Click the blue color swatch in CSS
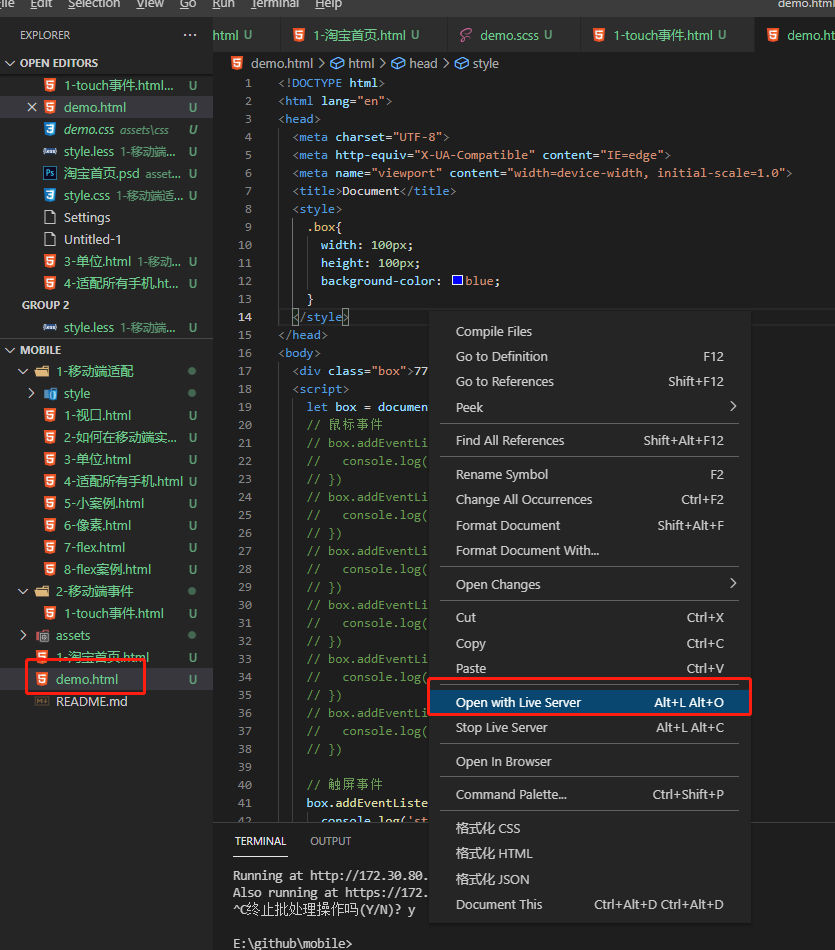Screen dimensions: 835x950 tap(457, 281)
